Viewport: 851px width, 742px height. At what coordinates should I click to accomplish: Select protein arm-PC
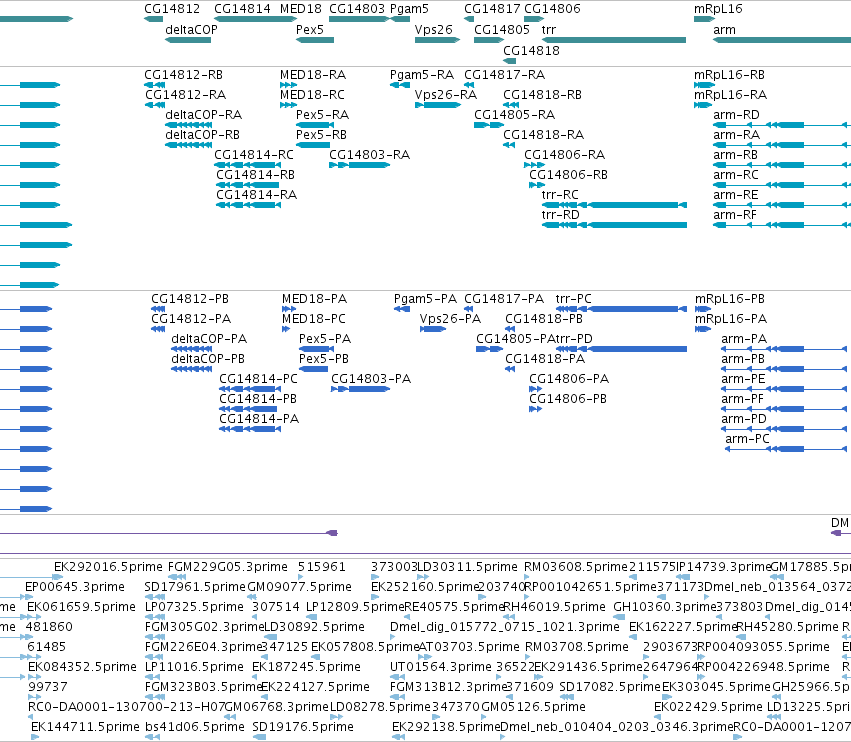click(x=747, y=439)
